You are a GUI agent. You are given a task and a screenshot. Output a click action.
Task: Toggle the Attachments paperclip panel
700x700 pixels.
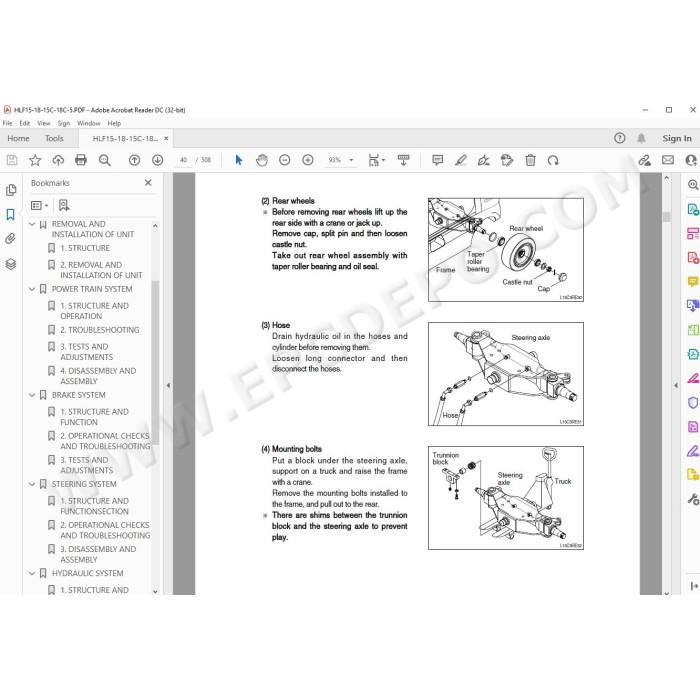click(x=11, y=238)
